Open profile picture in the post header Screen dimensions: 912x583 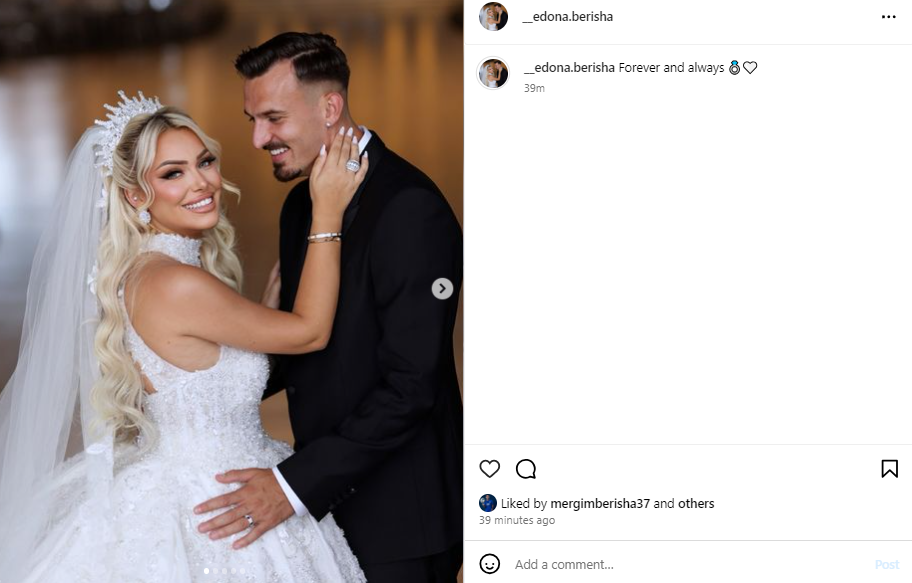tap(493, 16)
